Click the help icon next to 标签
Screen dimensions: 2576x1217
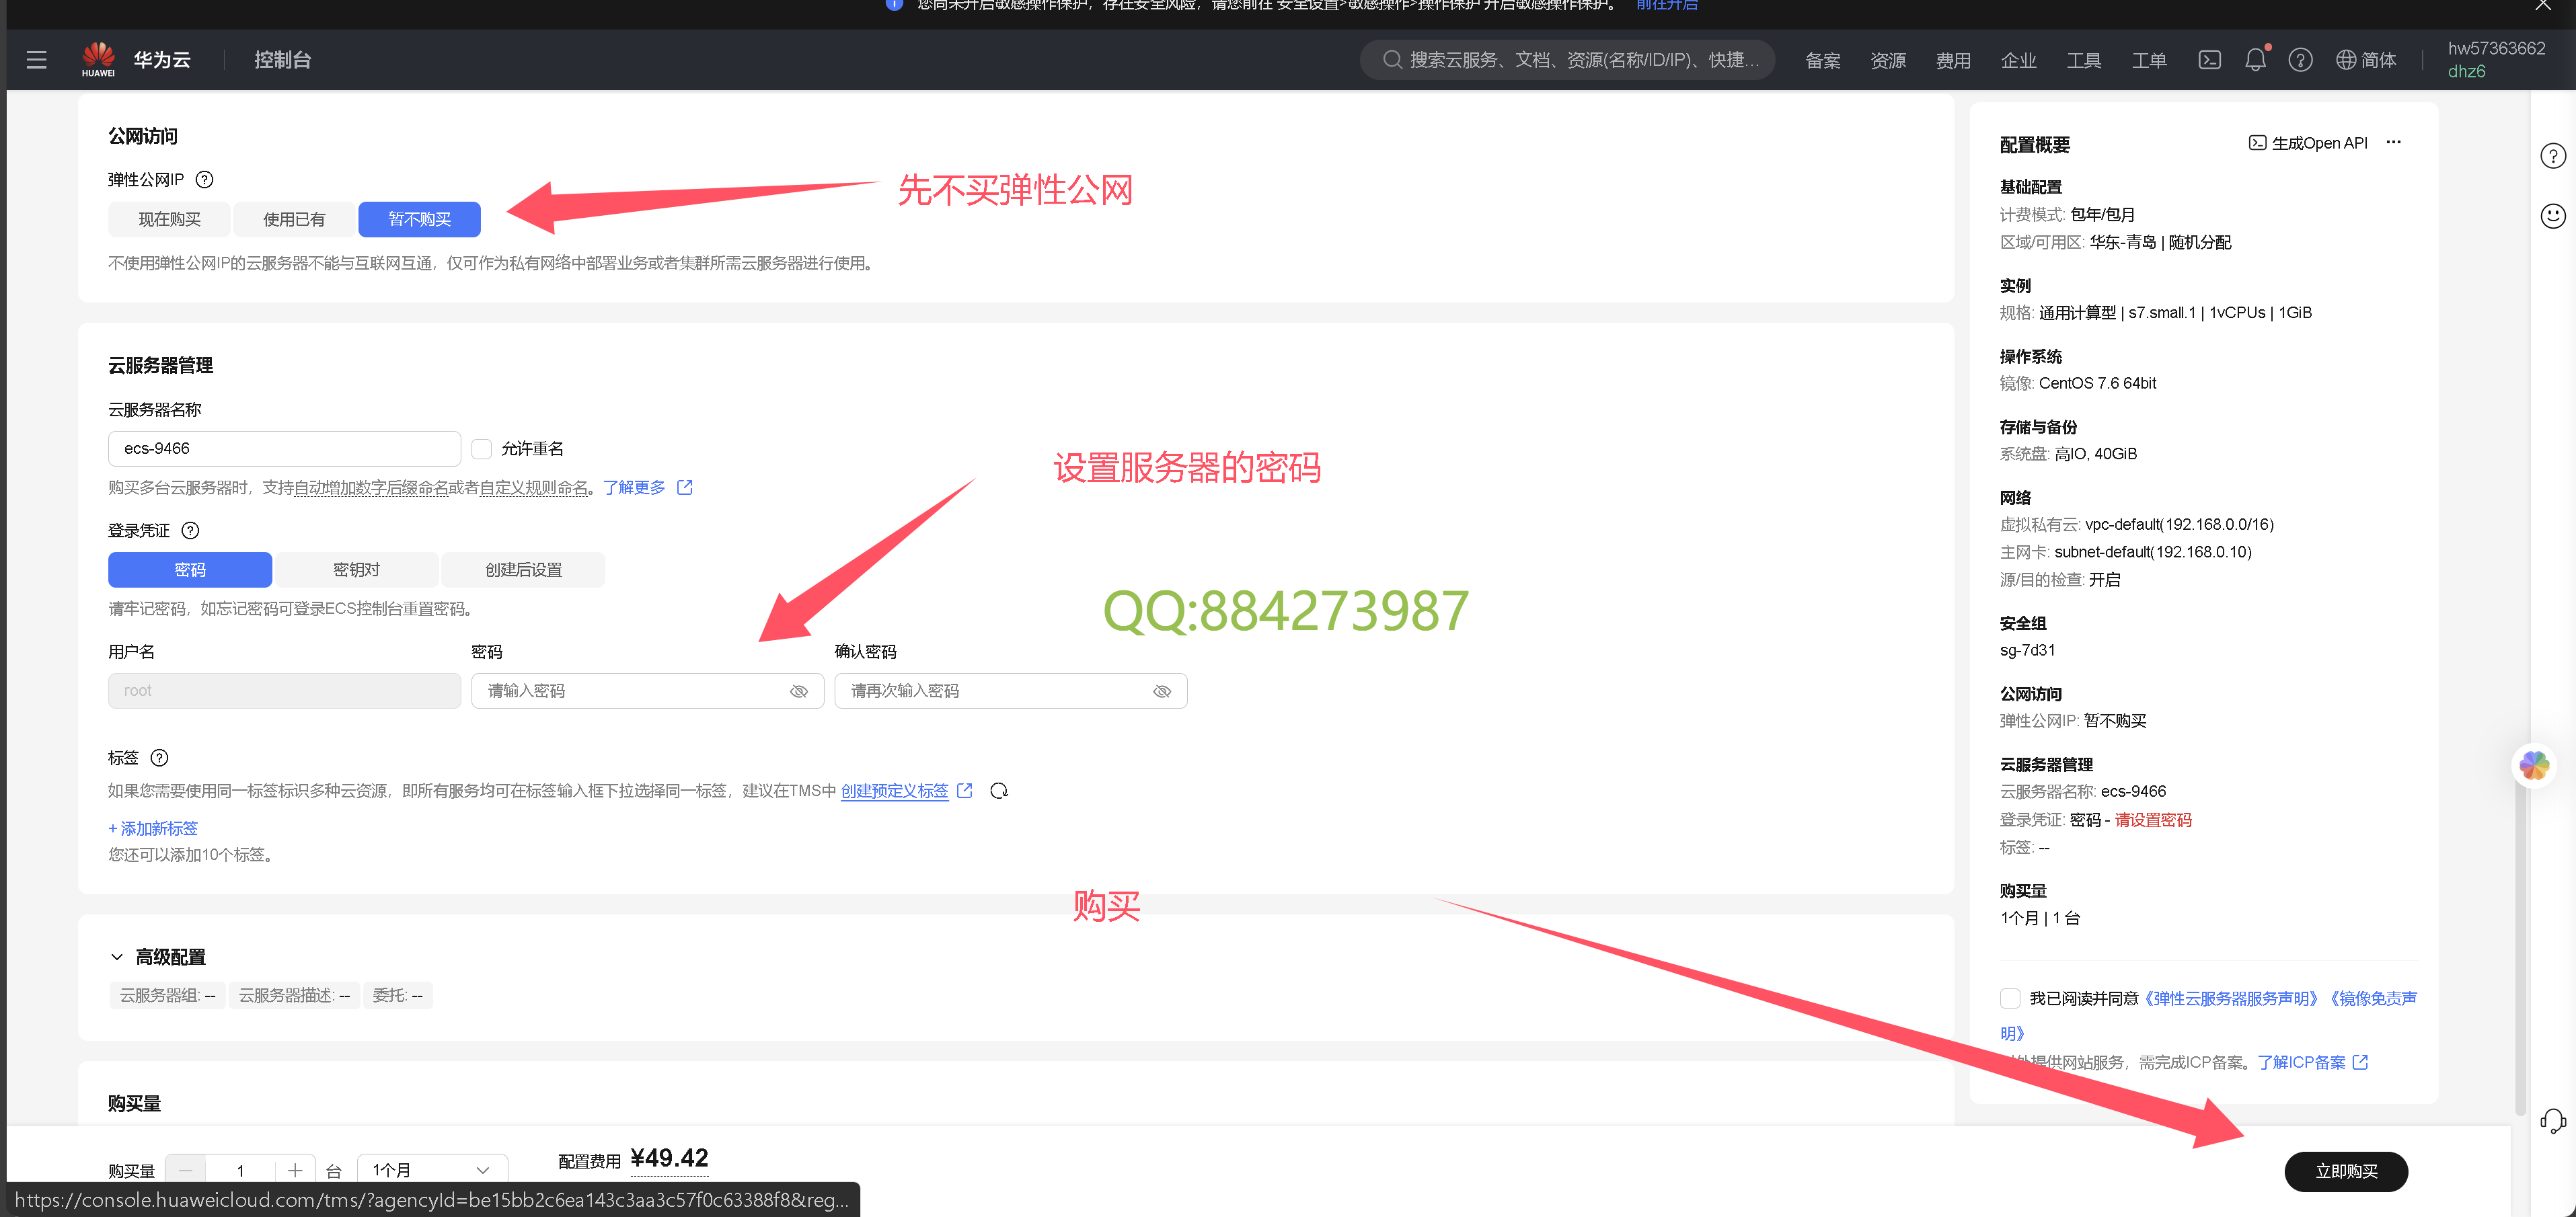tap(159, 757)
